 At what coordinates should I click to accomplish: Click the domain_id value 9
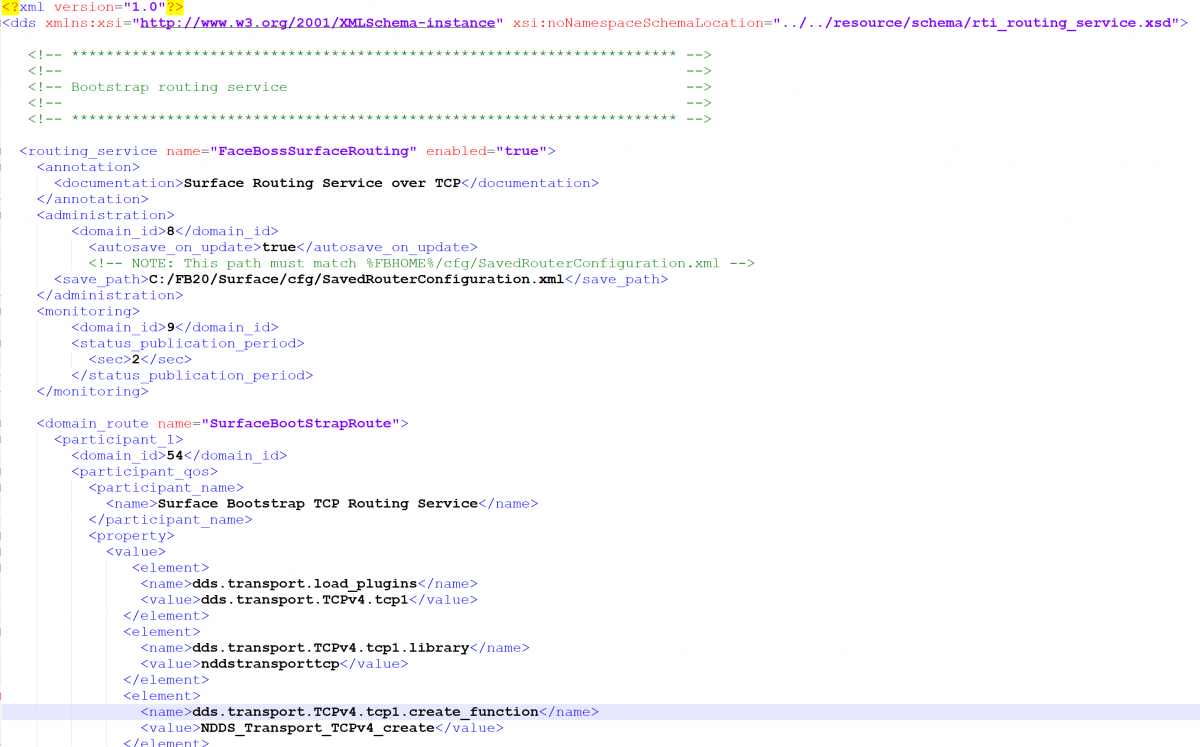tap(171, 327)
